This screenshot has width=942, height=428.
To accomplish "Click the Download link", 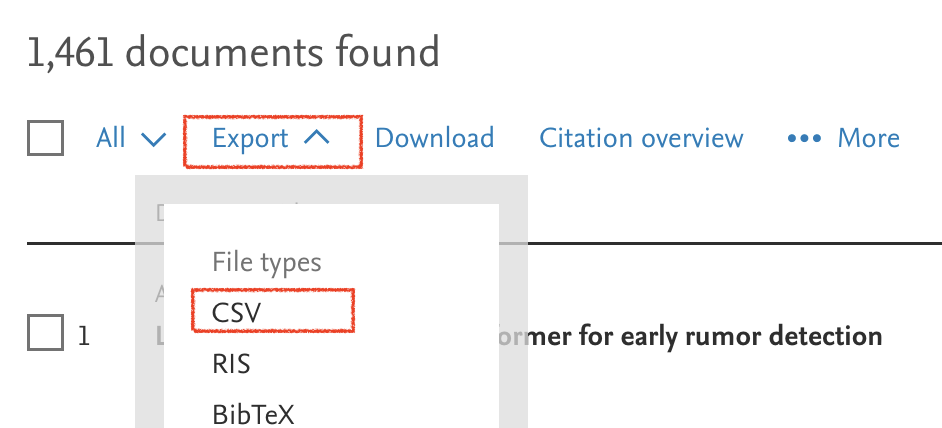I will click(x=434, y=138).
